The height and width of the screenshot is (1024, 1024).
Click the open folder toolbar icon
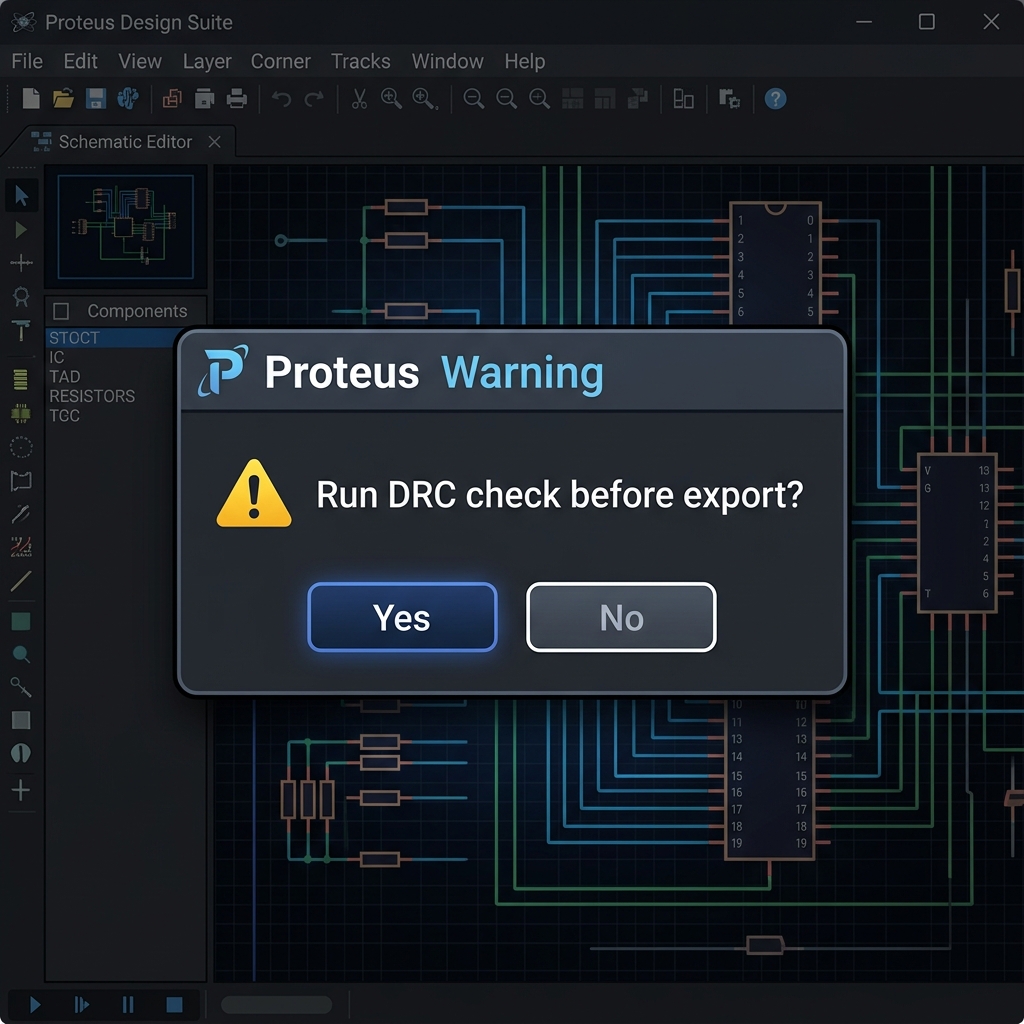pyautogui.click(x=63, y=99)
